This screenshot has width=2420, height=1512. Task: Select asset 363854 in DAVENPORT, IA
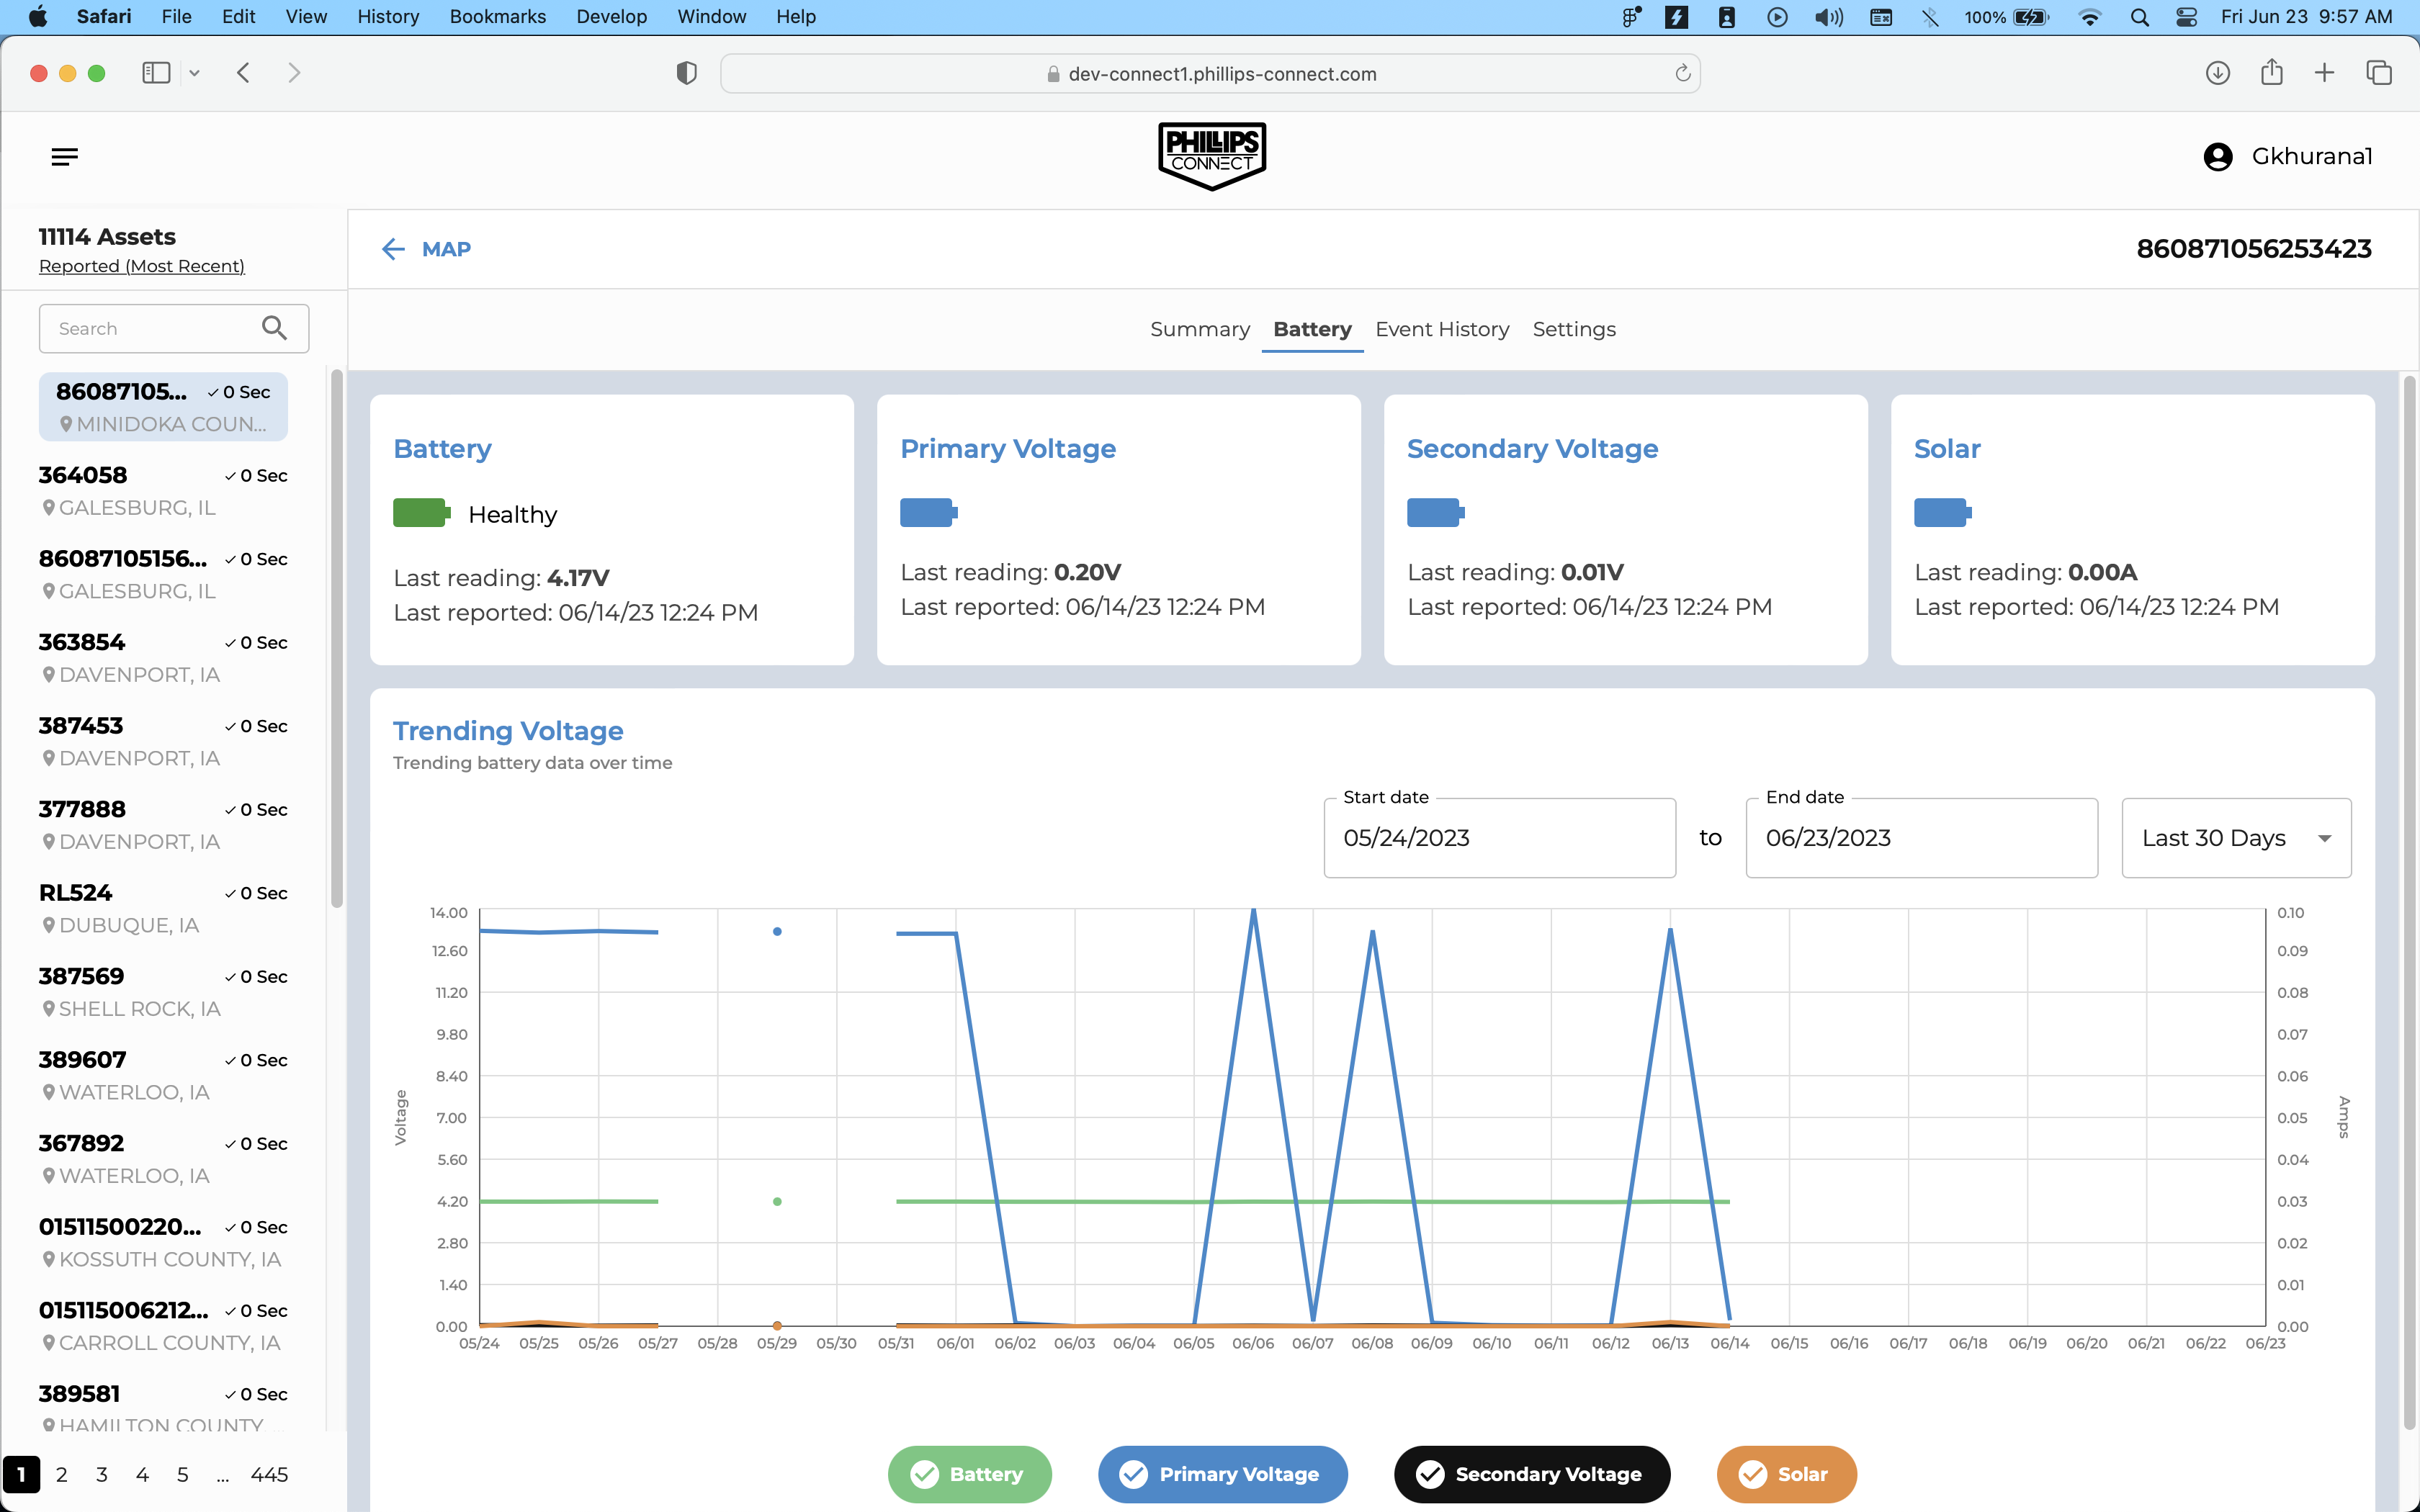(x=163, y=658)
